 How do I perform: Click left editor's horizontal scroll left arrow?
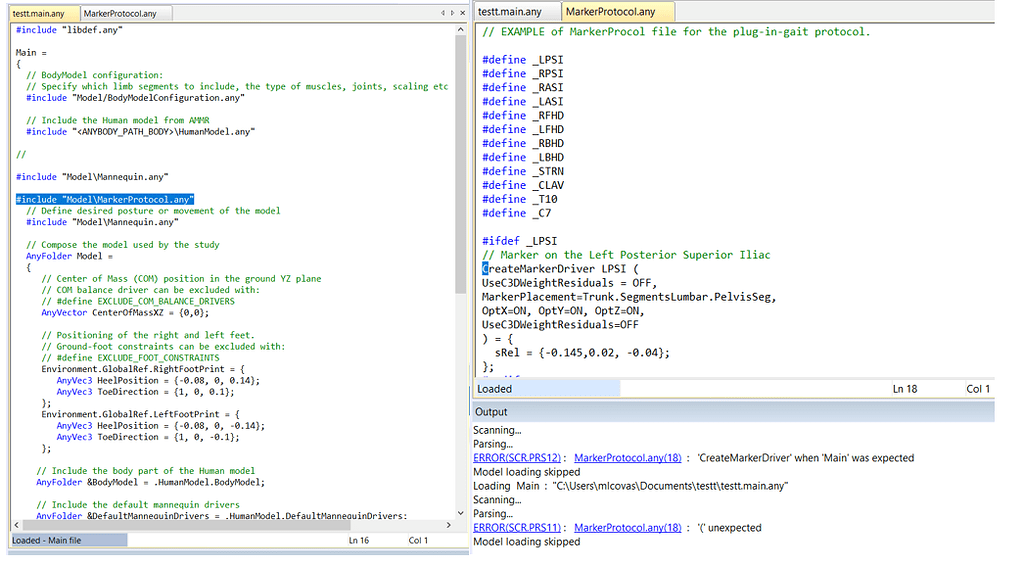point(17,525)
